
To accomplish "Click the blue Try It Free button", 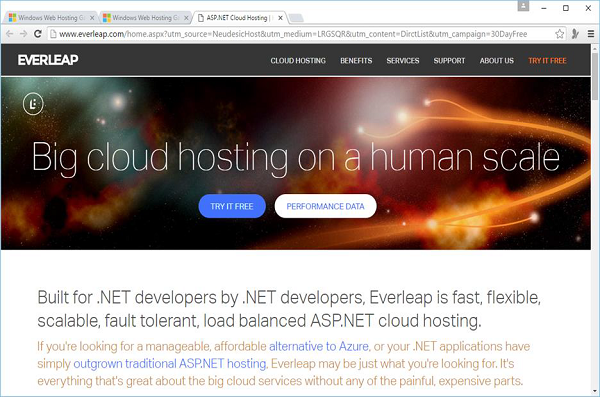I will (x=232, y=206).
